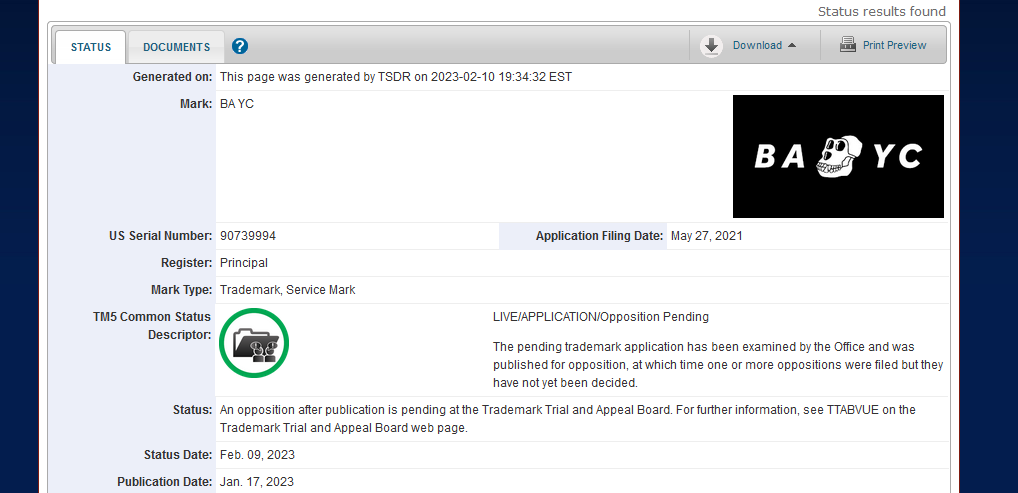Expand the Download dropdown triangle
Image resolution: width=1018 pixels, height=493 pixels.
click(x=792, y=45)
